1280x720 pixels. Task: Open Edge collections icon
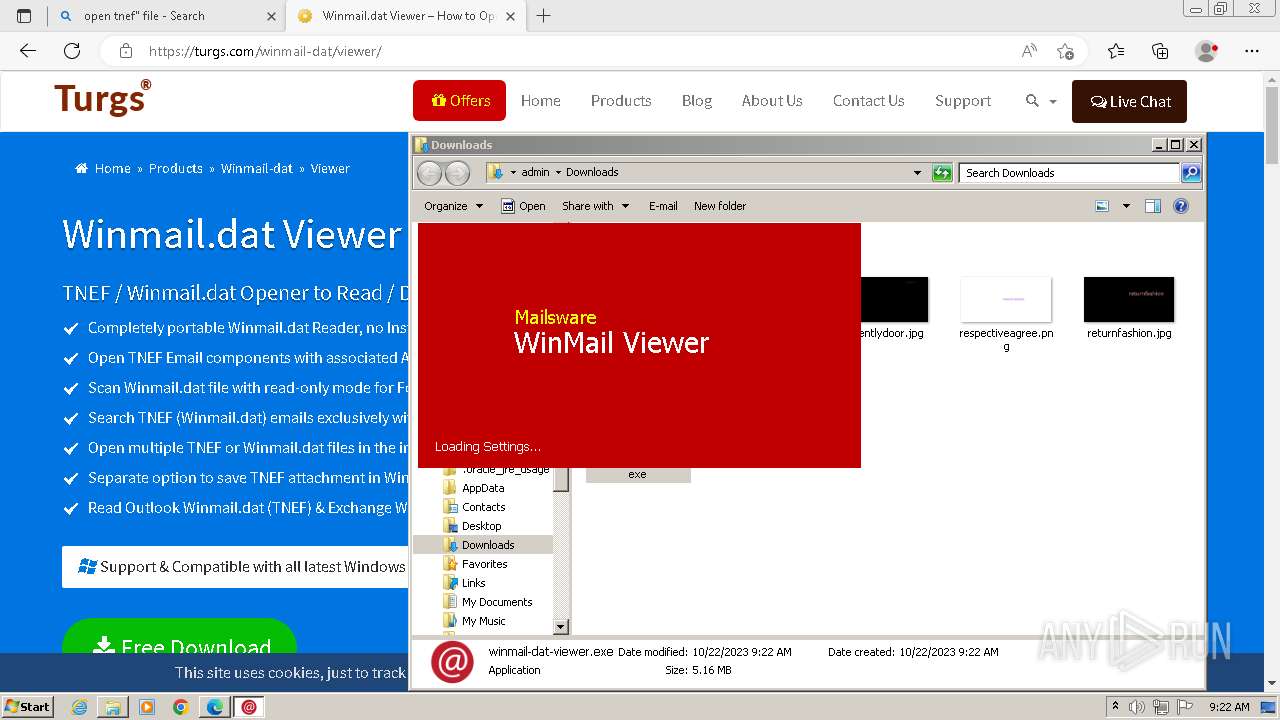[x=1160, y=51]
